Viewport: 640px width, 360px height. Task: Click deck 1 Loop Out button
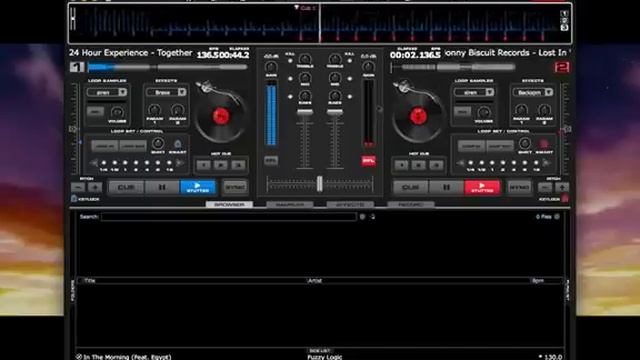pyautogui.click(x=133, y=146)
